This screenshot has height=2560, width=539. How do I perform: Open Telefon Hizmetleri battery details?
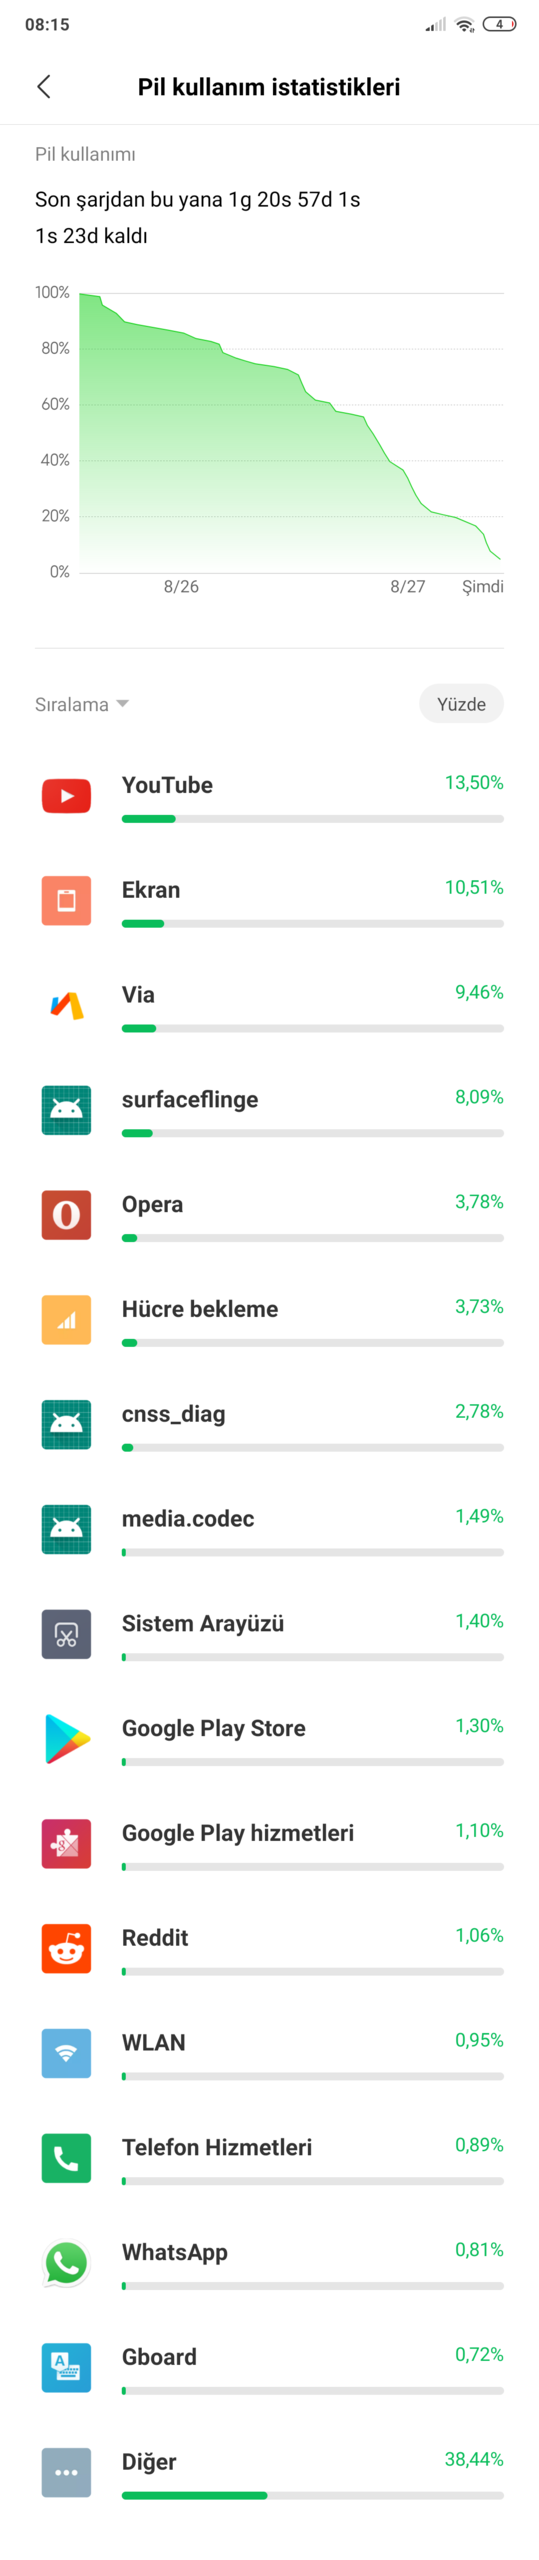tap(270, 2158)
